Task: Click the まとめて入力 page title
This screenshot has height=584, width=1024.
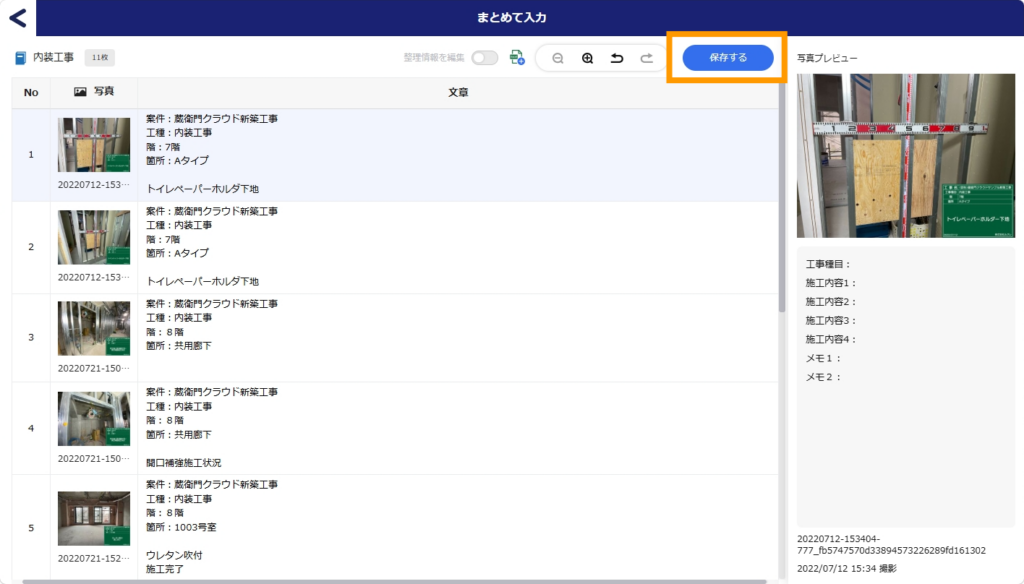Action: 511,18
